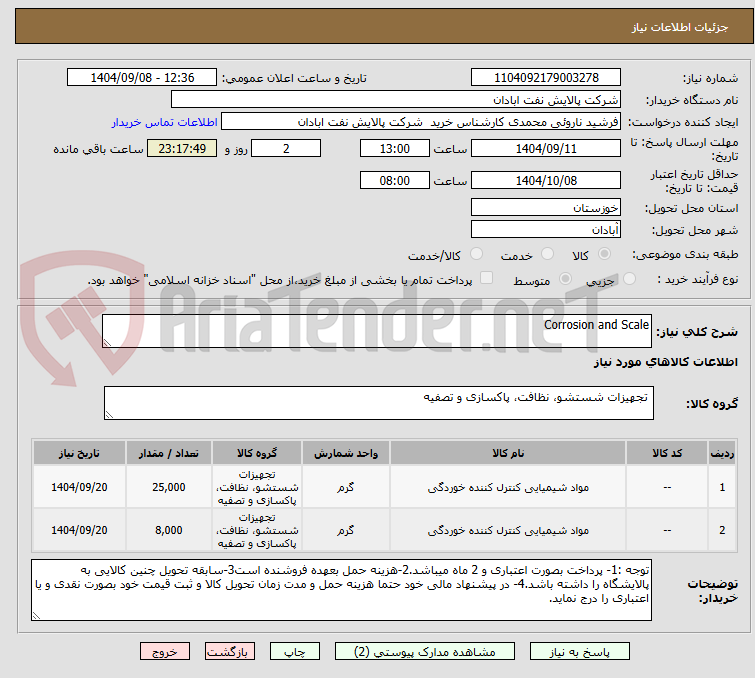Click the شماره نیاز number field
The width and height of the screenshot is (755, 678).
coord(545,78)
